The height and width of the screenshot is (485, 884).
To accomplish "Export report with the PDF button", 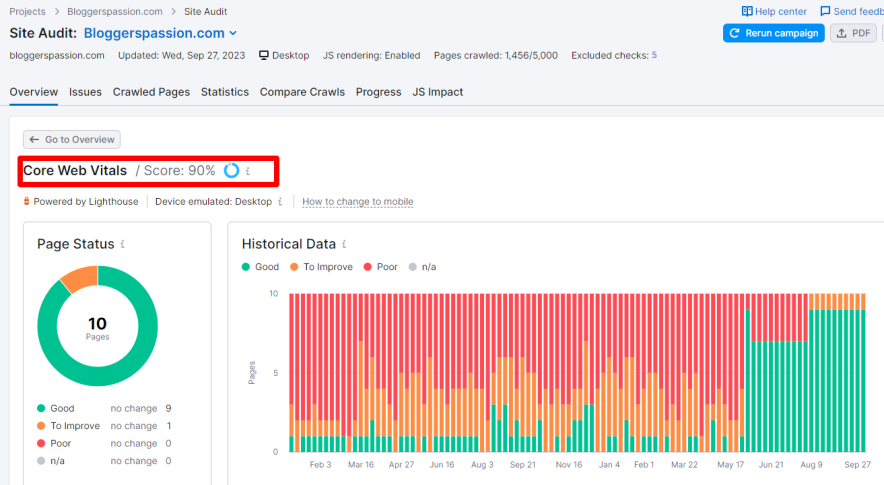I will pos(854,33).
